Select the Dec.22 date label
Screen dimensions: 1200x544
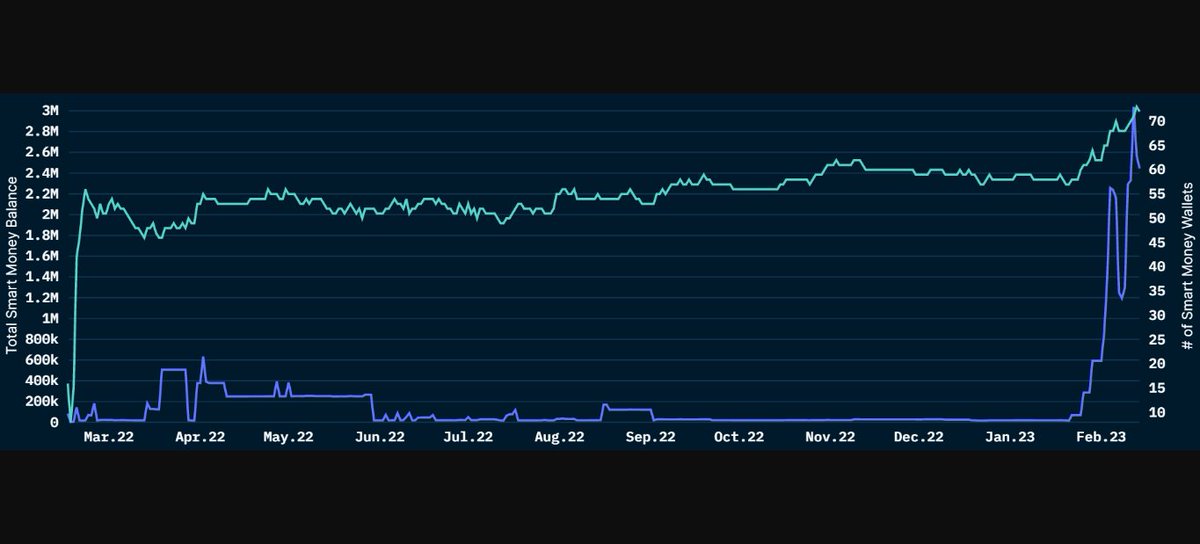tap(919, 437)
